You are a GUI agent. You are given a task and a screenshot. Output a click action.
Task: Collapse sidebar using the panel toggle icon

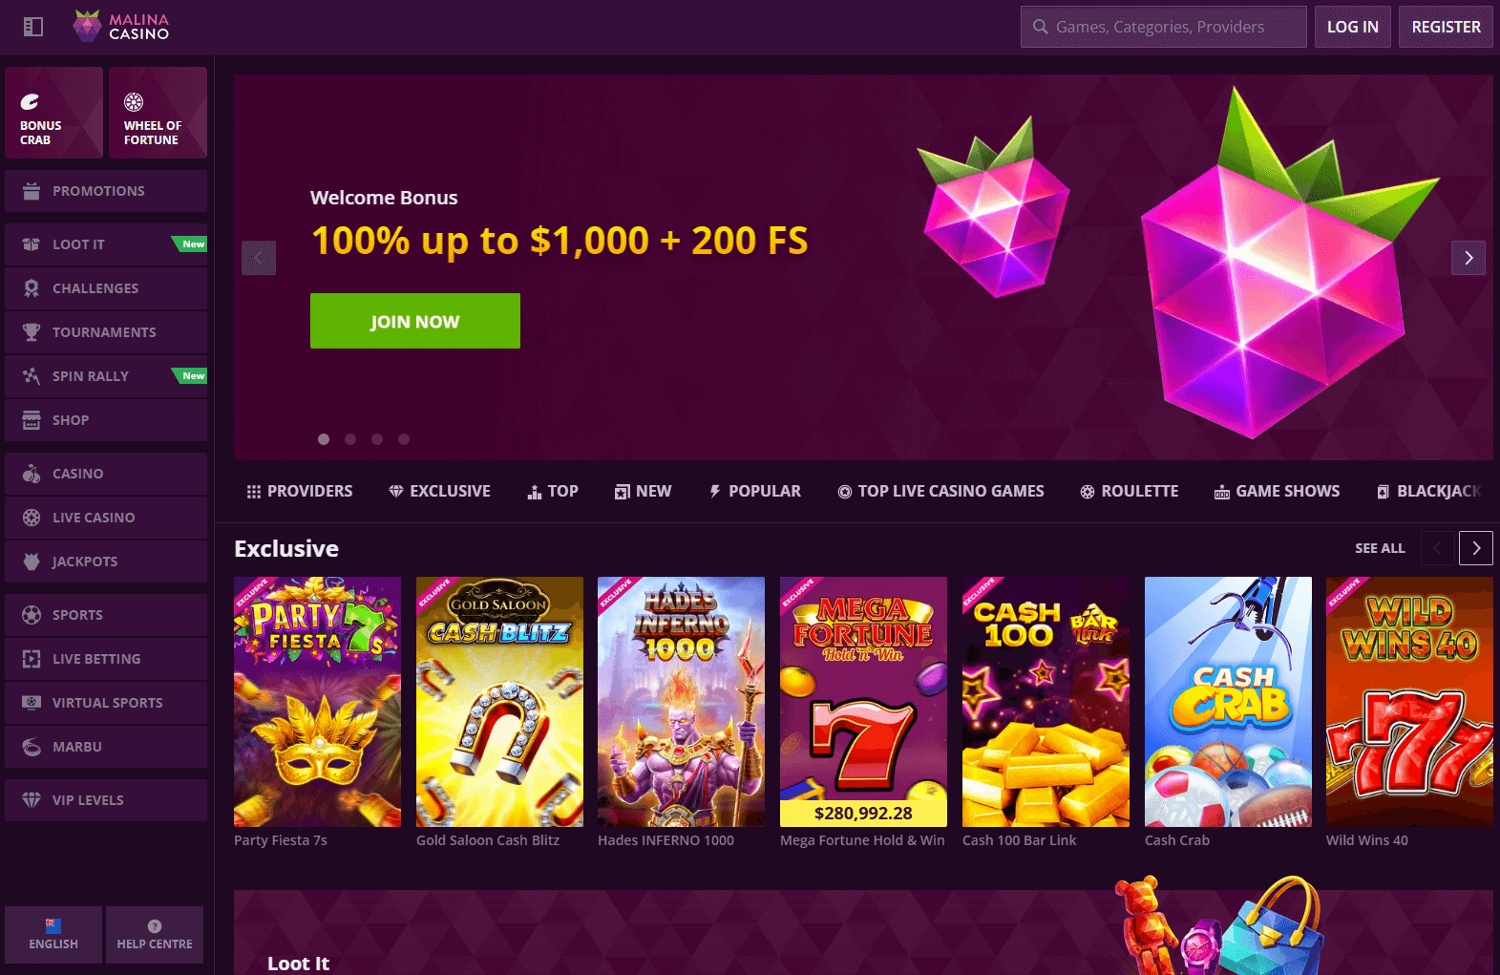pos(33,27)
